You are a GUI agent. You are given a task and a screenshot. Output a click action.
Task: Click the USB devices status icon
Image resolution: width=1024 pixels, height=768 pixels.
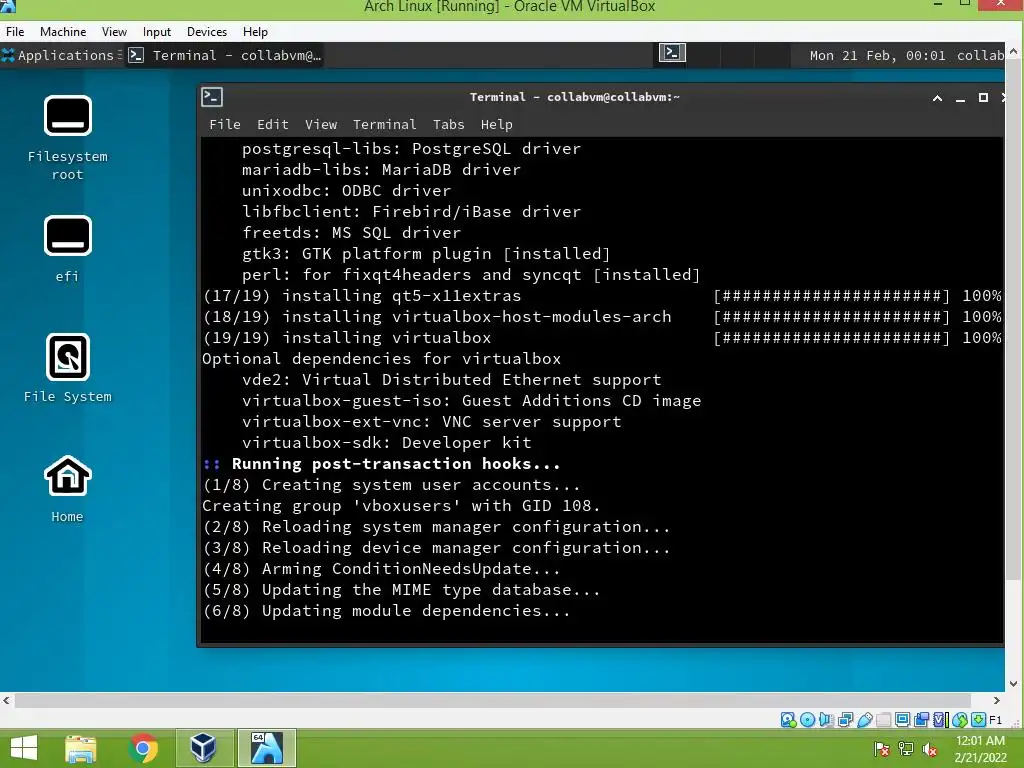(x=865, y=720)
